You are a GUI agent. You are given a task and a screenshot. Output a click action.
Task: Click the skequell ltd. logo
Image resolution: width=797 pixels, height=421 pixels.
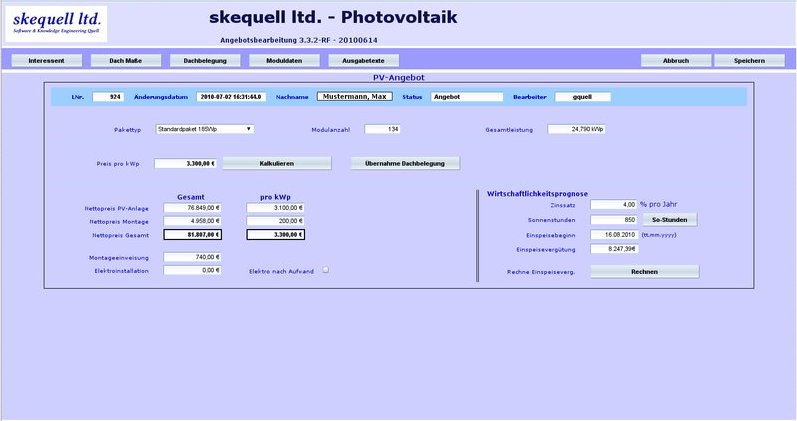click(x=56, y=24)
